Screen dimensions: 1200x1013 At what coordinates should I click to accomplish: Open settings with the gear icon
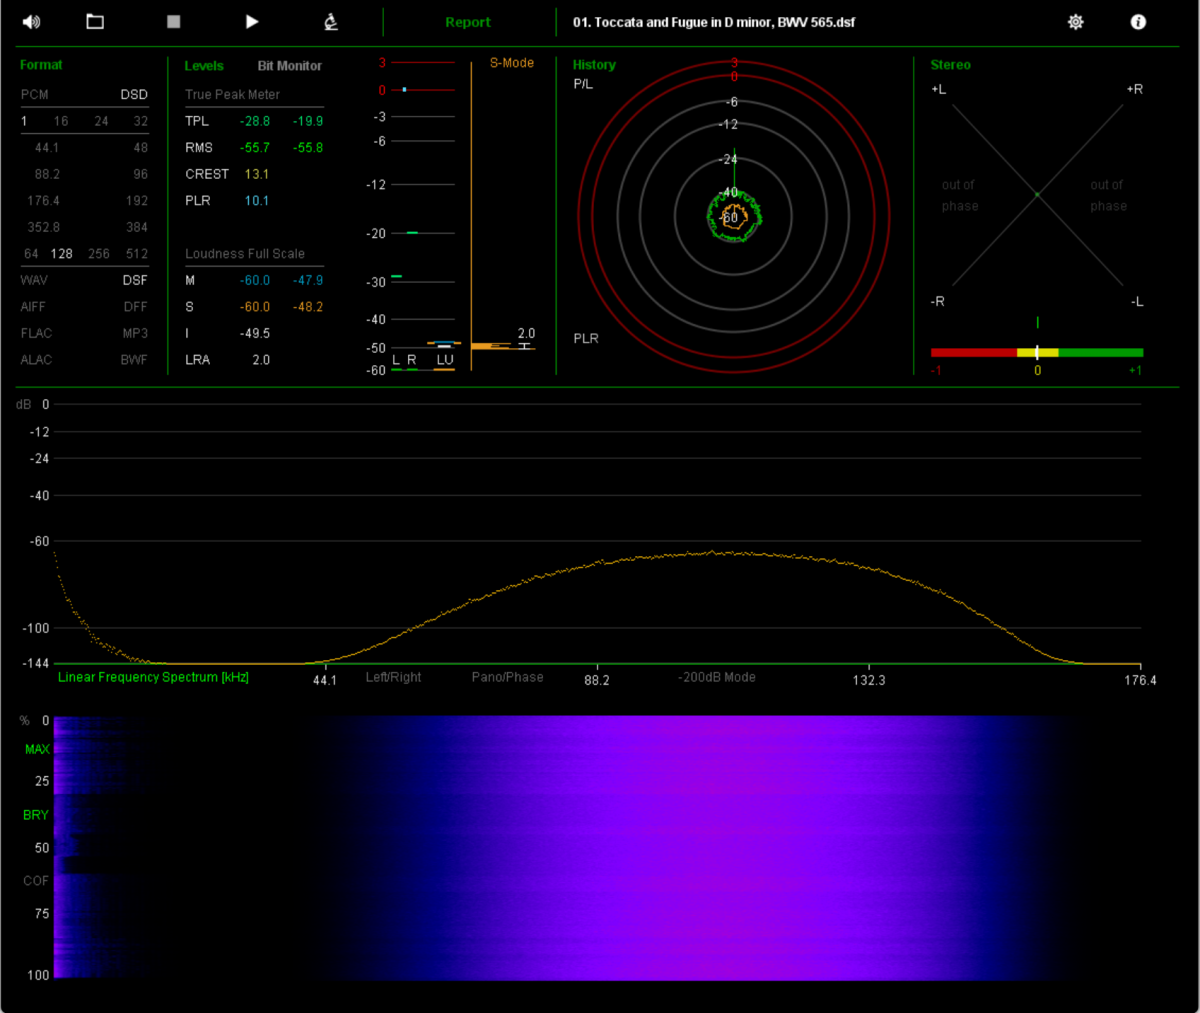click(1076, 22)
